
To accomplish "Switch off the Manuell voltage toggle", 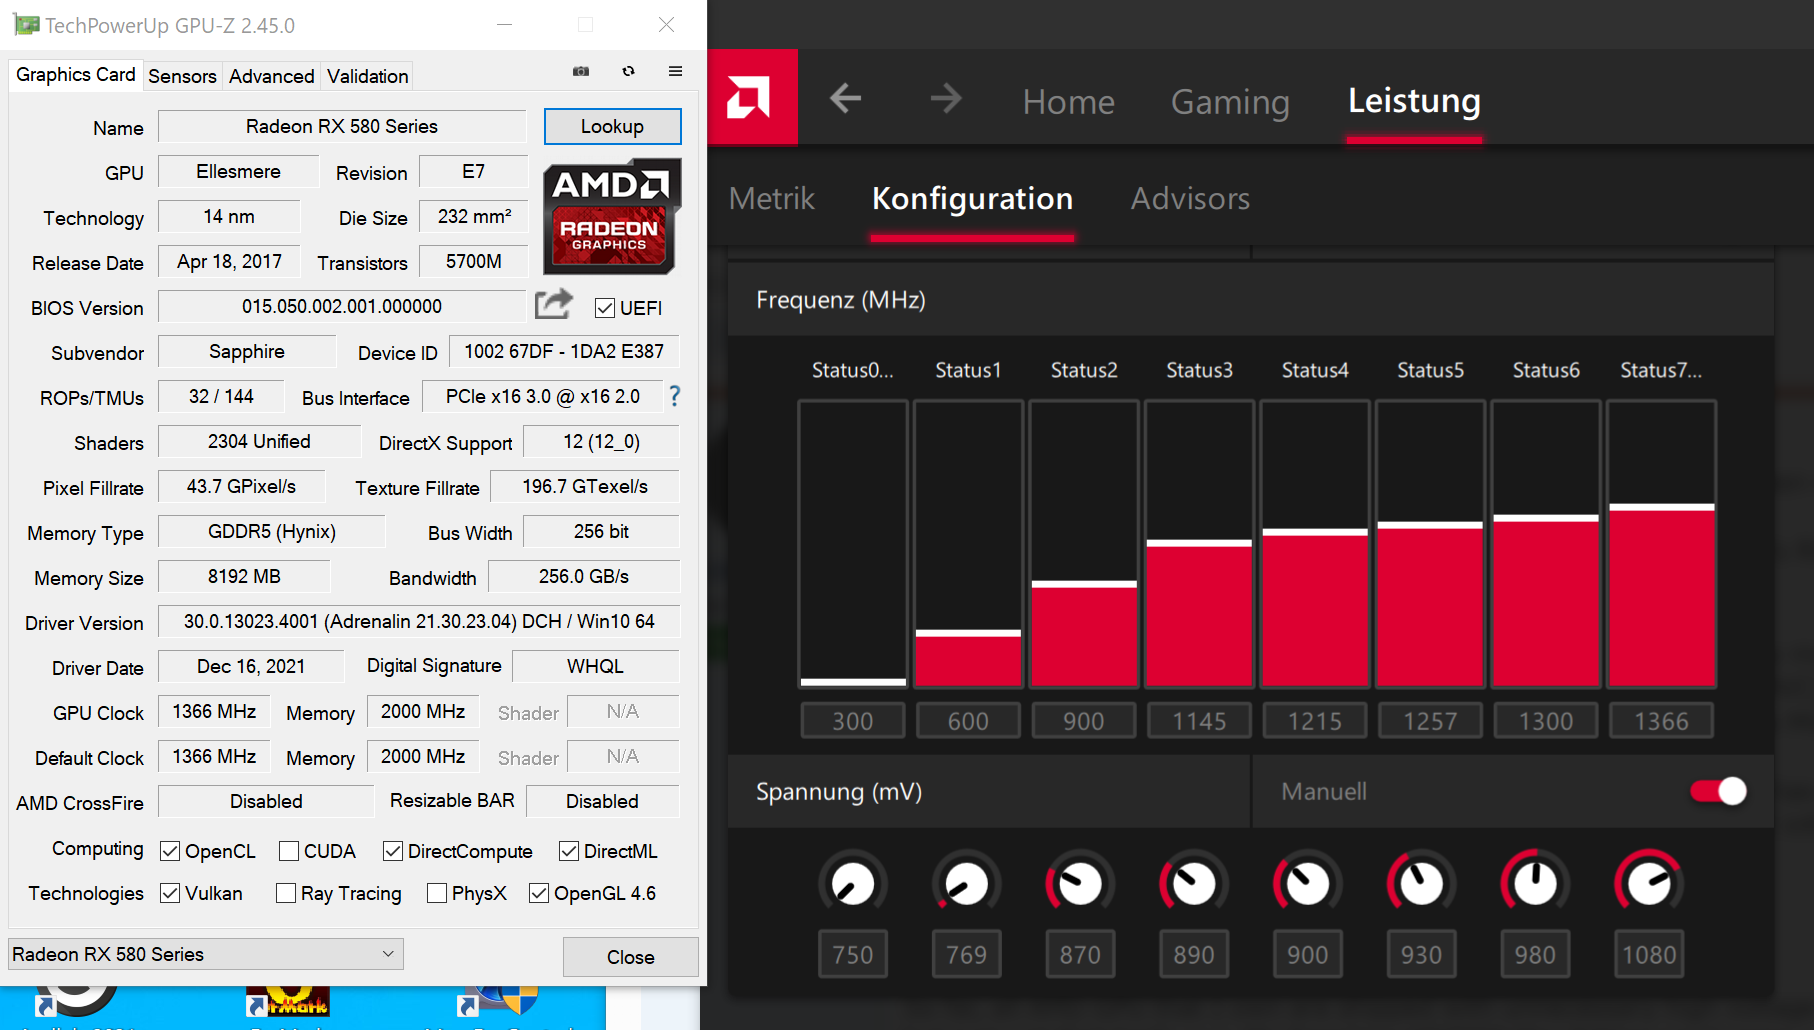I will click(x=1718, y=791).
